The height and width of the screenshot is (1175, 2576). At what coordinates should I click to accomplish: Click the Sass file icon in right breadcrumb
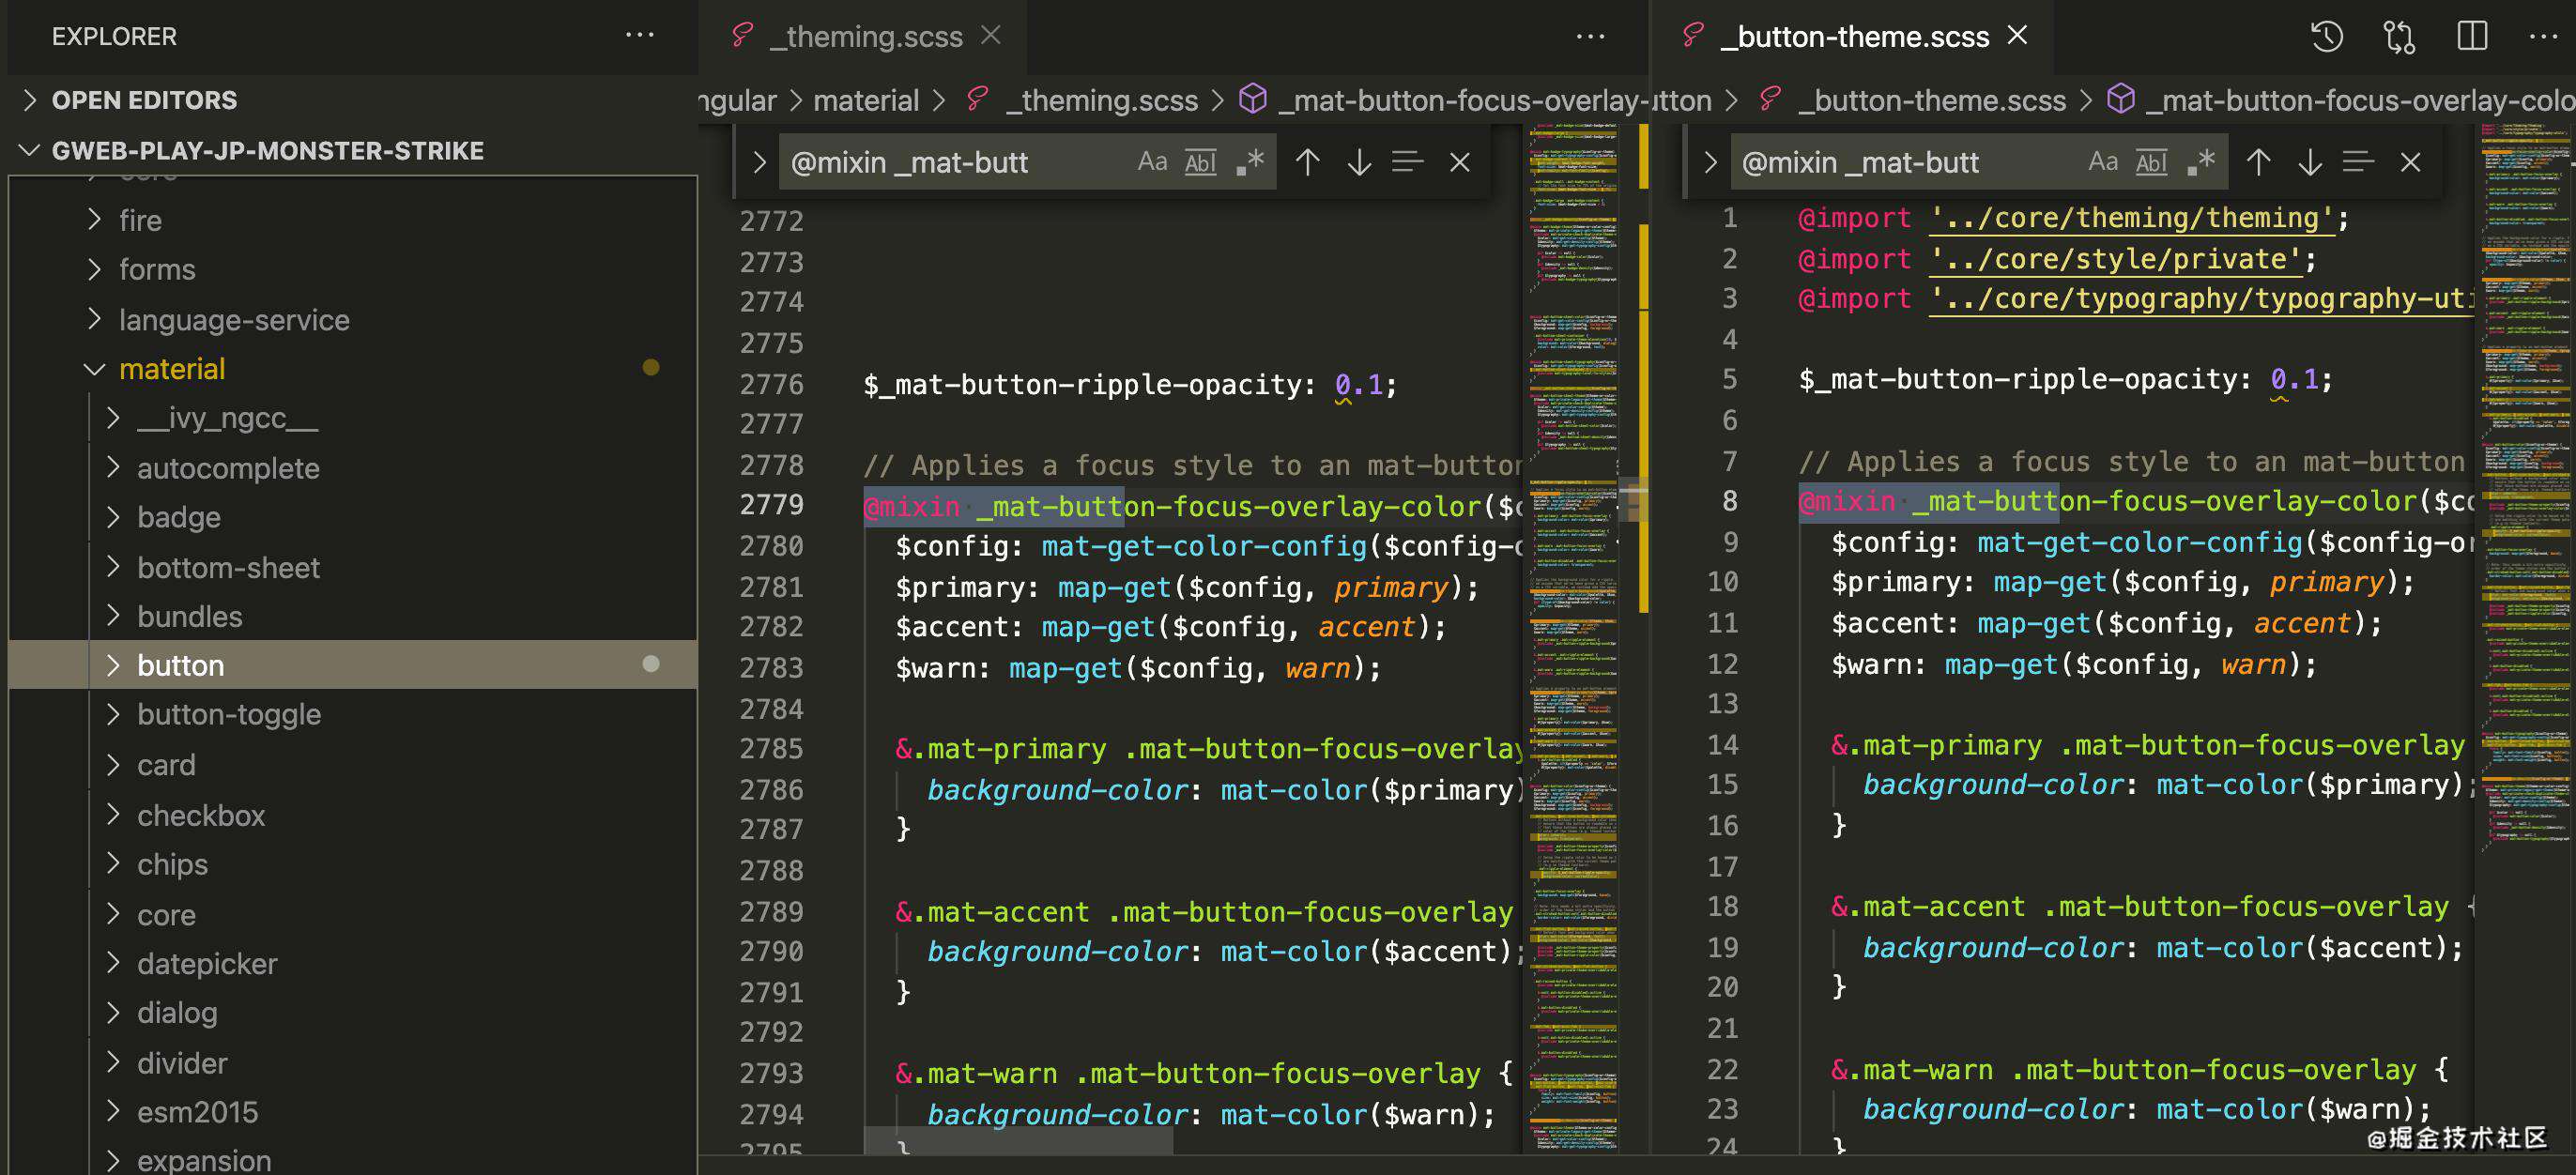[1770, 99]
